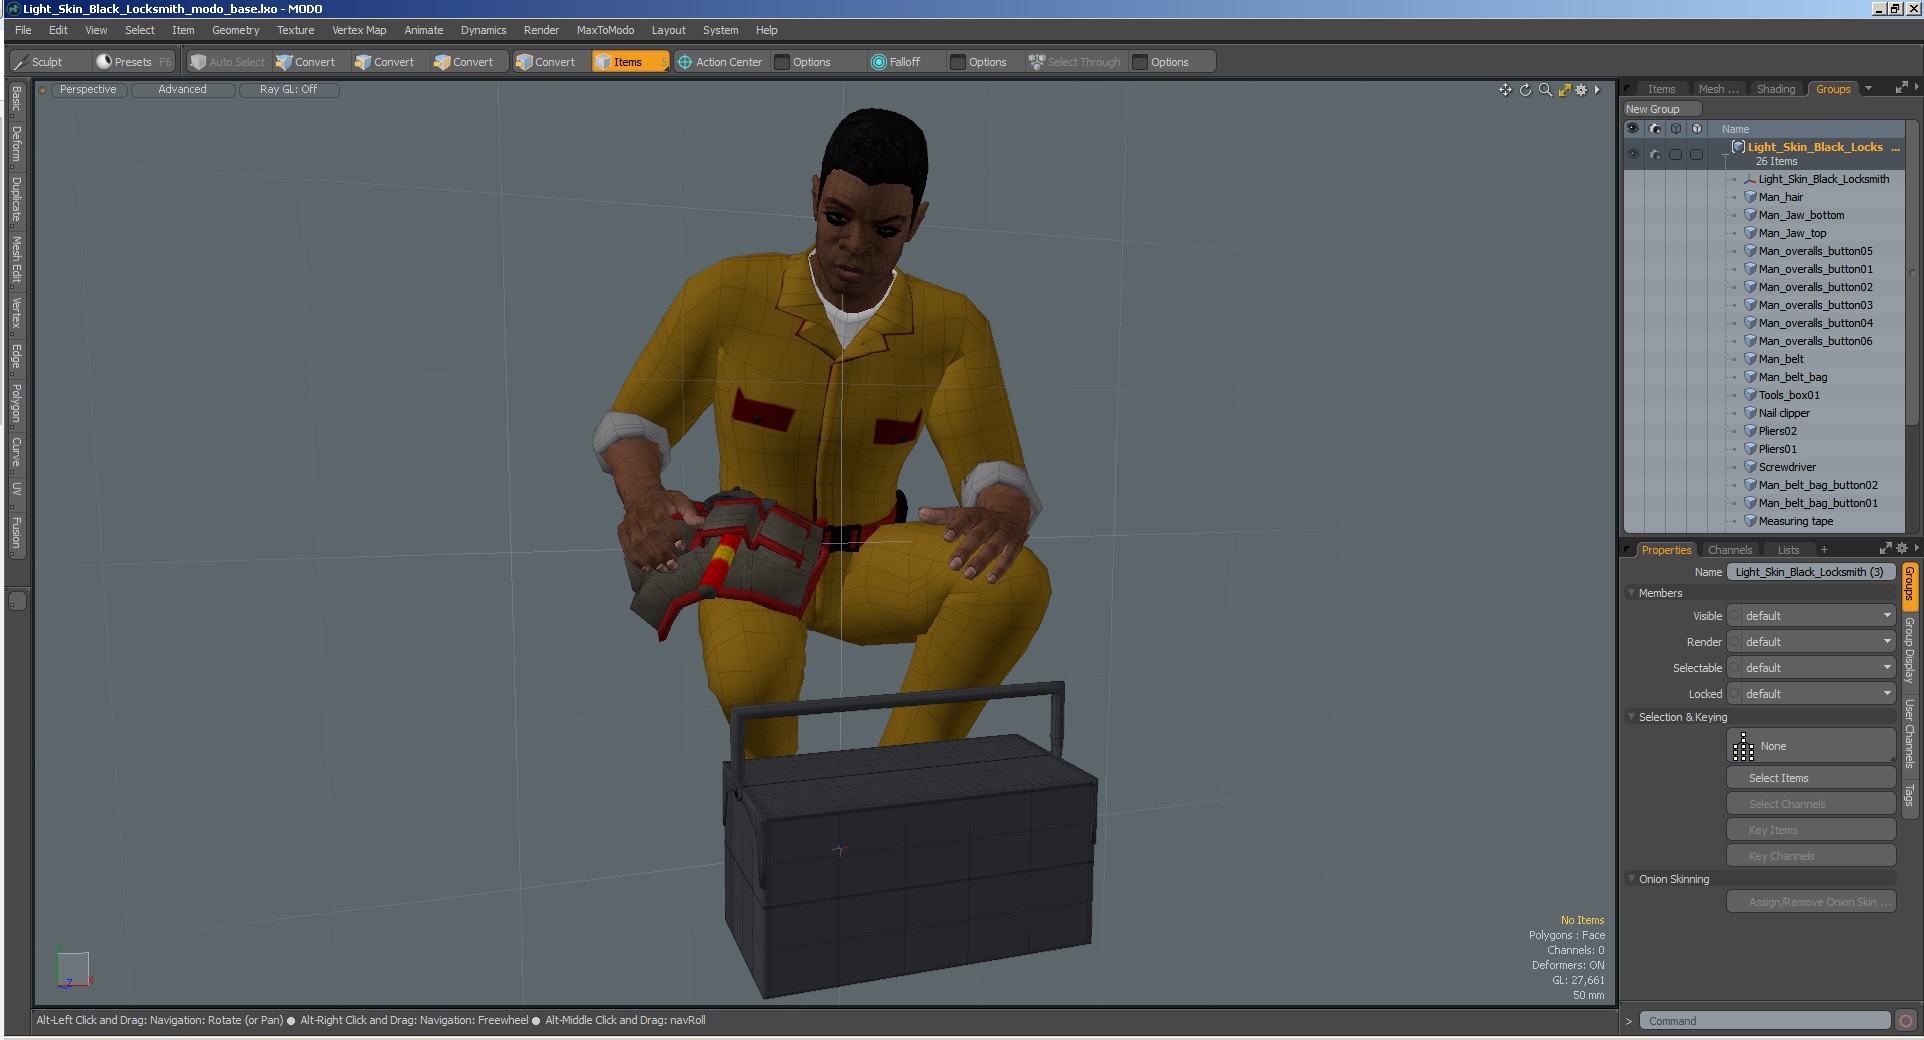1924x1040 pixels.
Task: Click the solid cube column header icon
Action: click(1697, 129)
